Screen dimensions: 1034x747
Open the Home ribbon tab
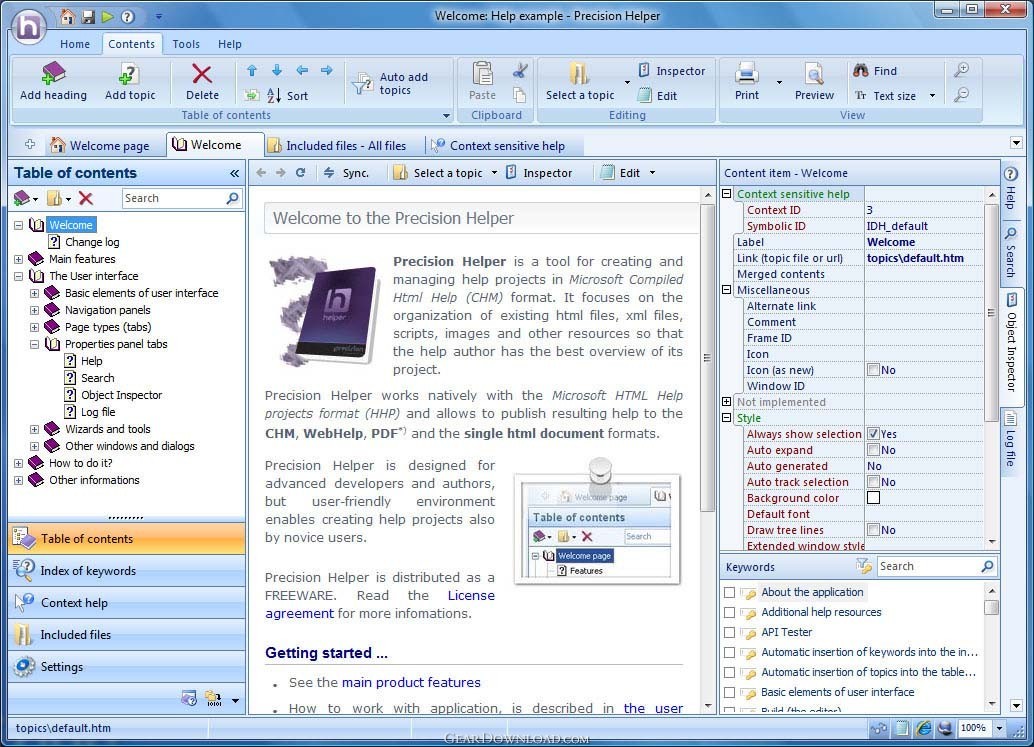(x=75, y=44)
